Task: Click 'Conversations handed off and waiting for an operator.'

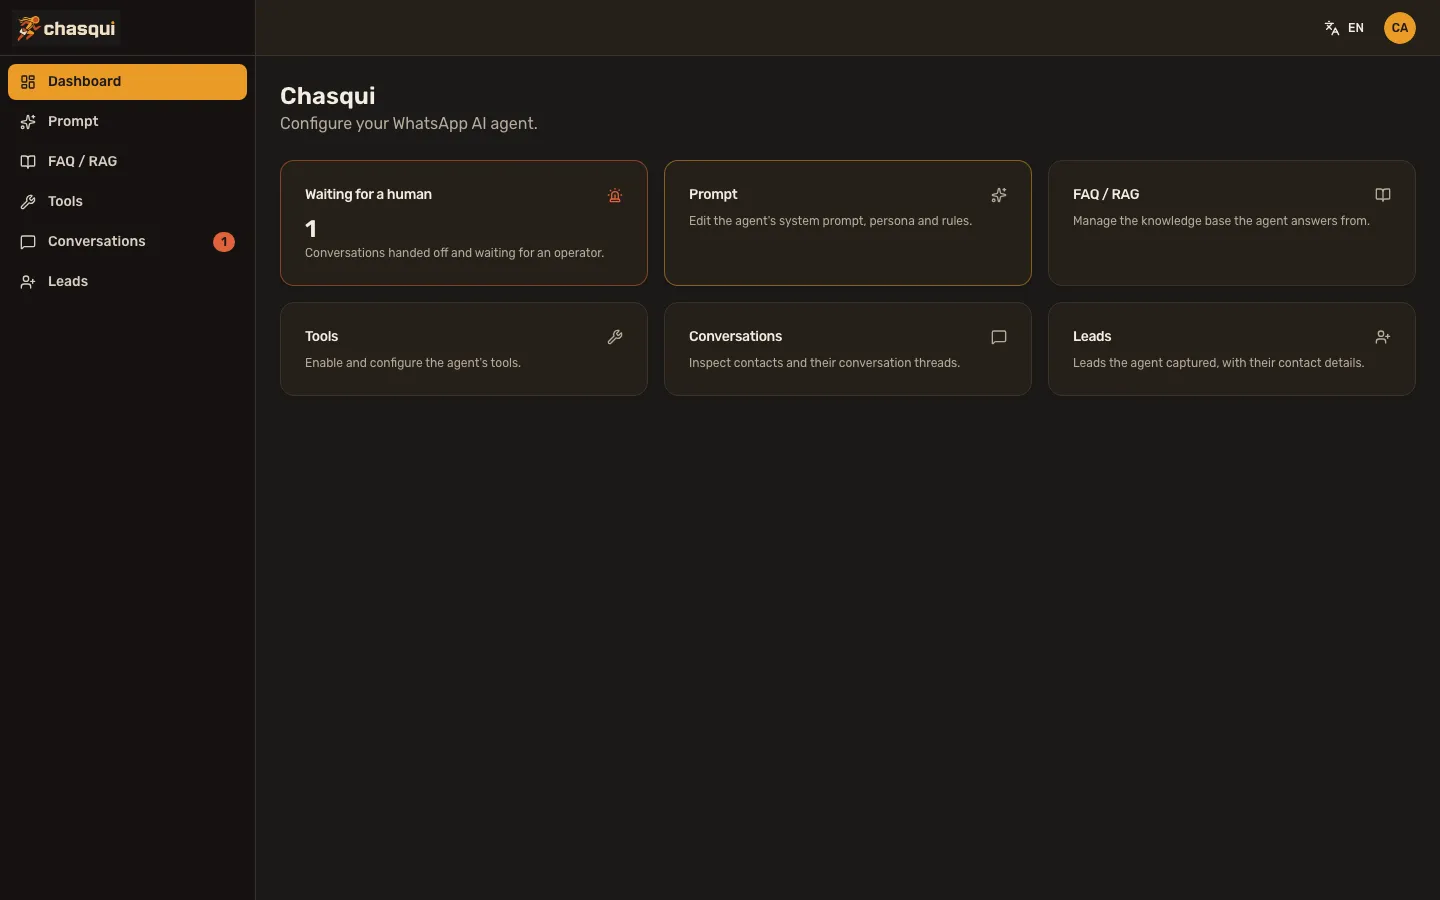Action: 455,253
